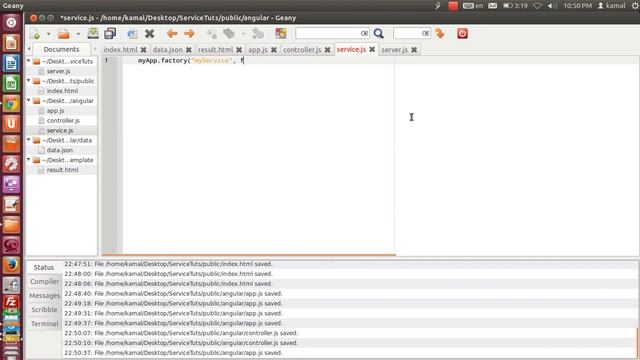
Task: Collapse the ~/Deskt...lar/data folder
Action: 29,140
